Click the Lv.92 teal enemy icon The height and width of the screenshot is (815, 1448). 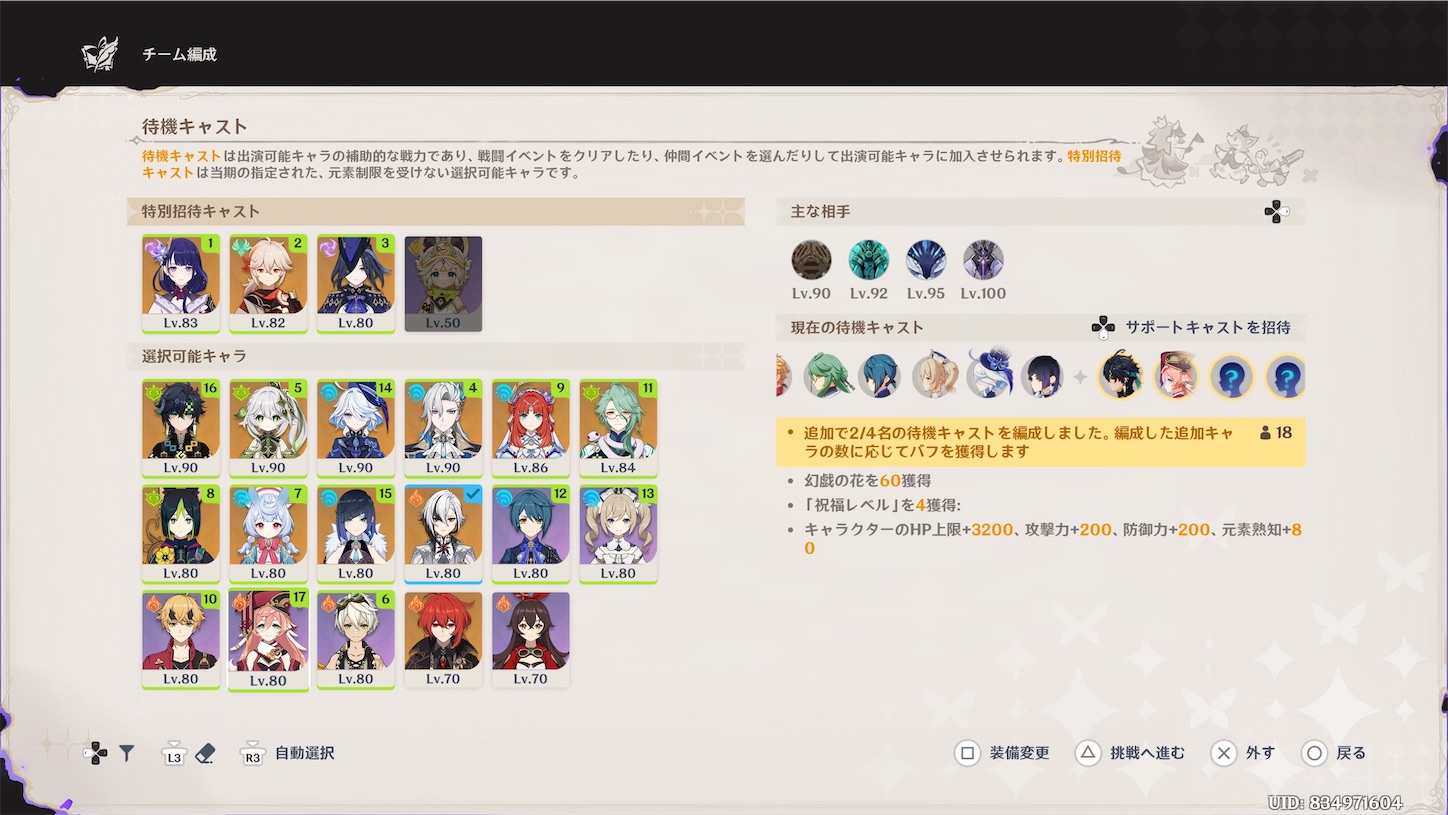[868, 260]
